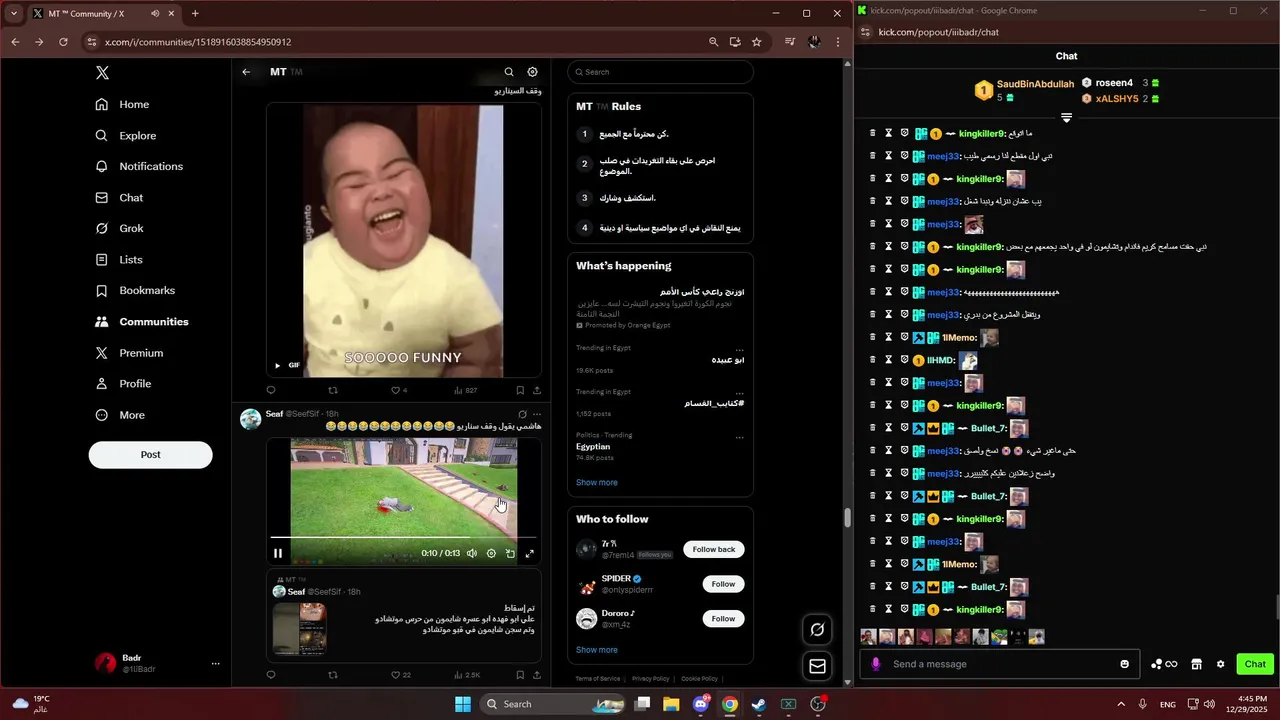View analytics of the GIF post (827)
Screen dimensions: 1280x720
pos(465,390)
